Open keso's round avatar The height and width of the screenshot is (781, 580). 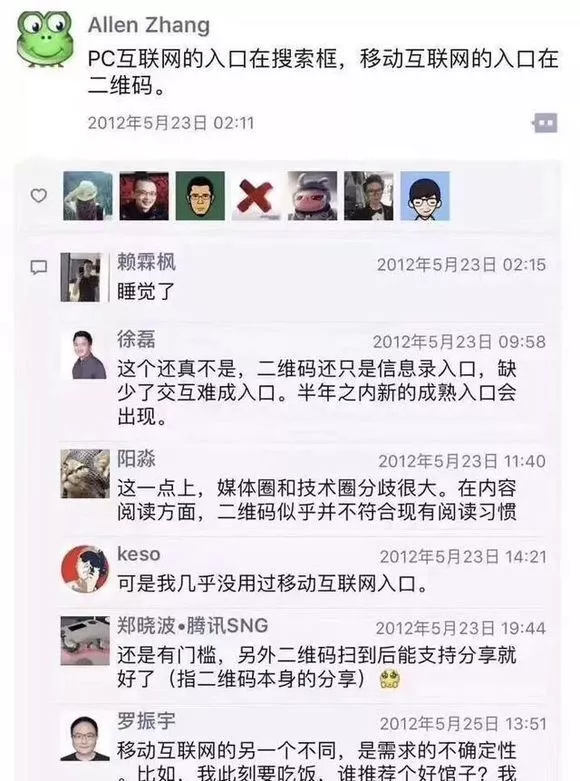click(x=85, y=569)
